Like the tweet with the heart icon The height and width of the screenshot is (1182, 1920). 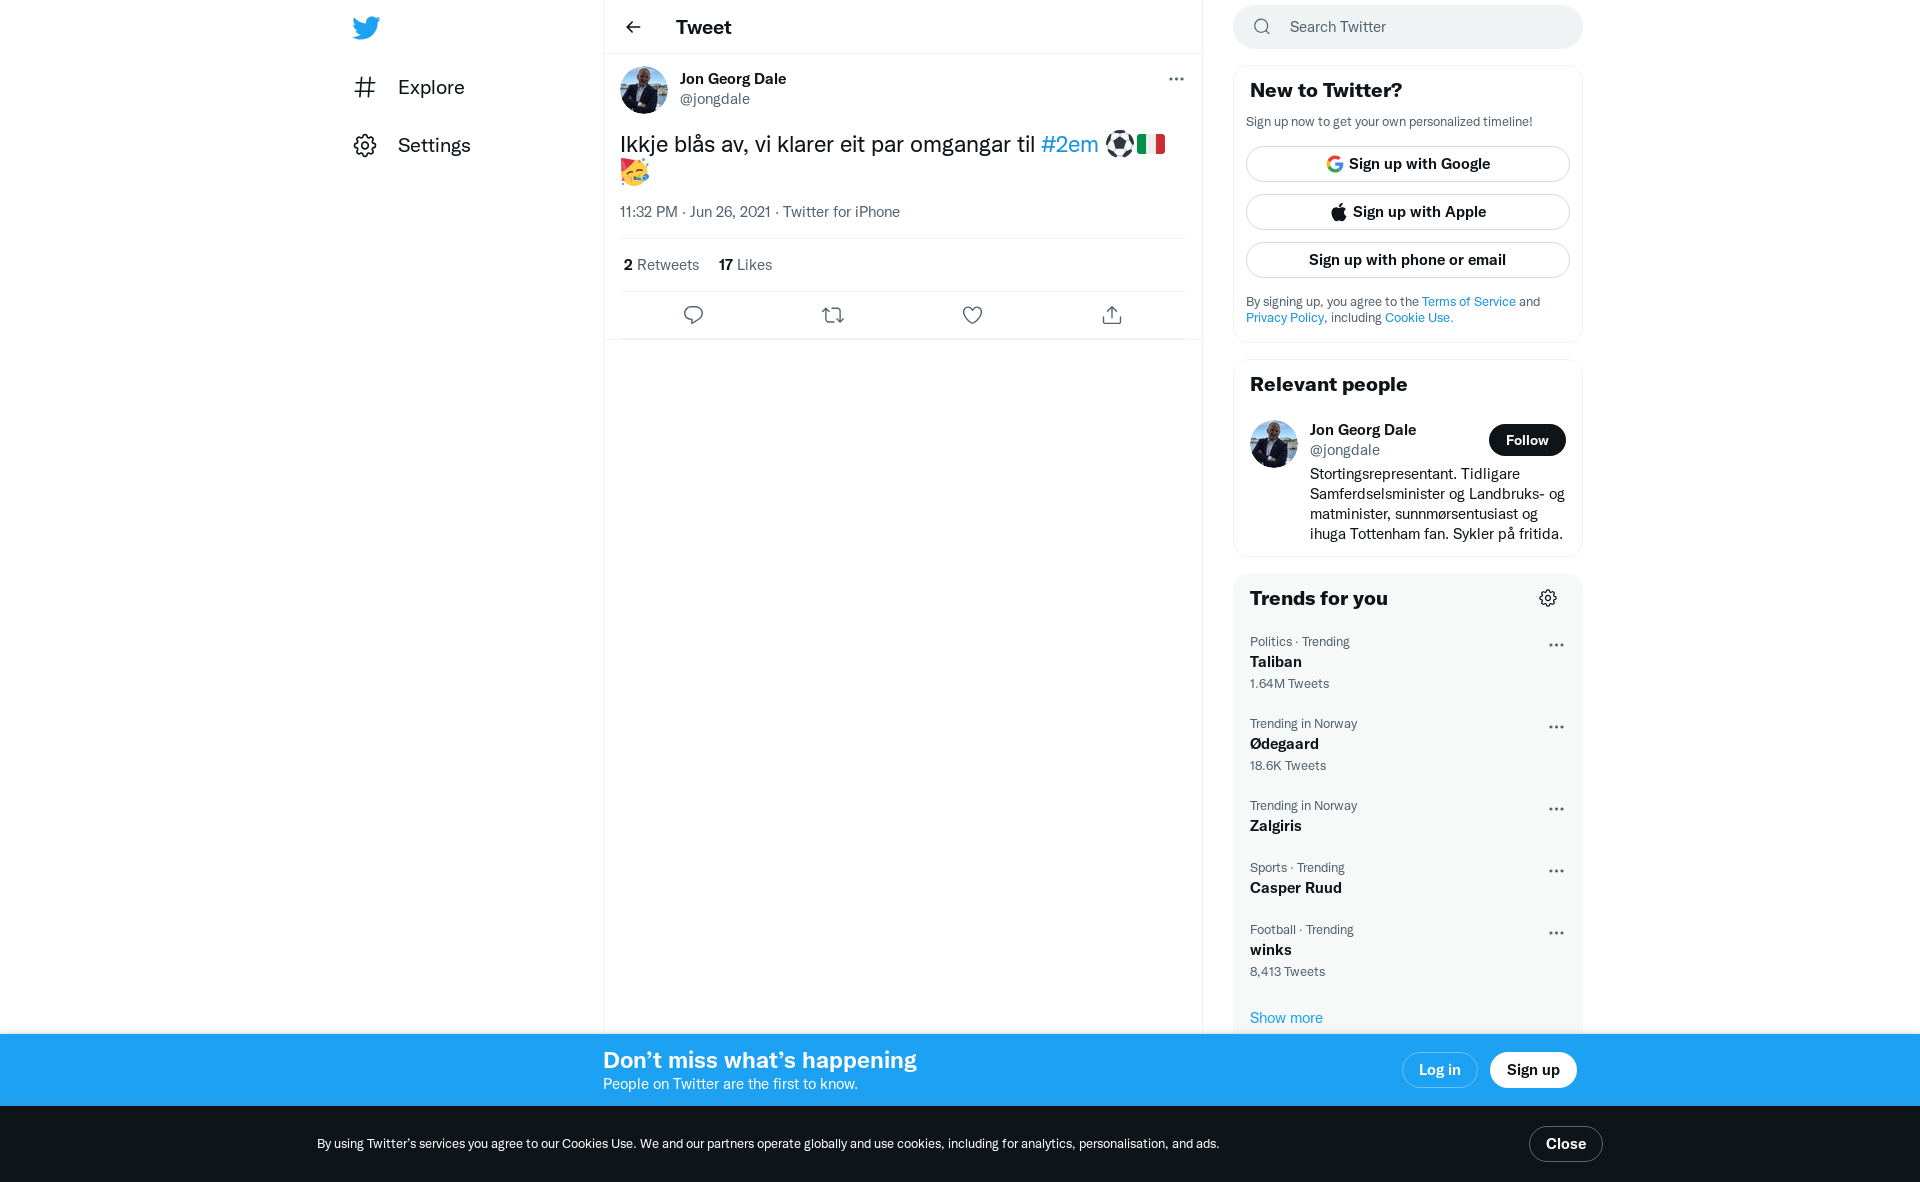pyautogui.click(x=972, y=315)
